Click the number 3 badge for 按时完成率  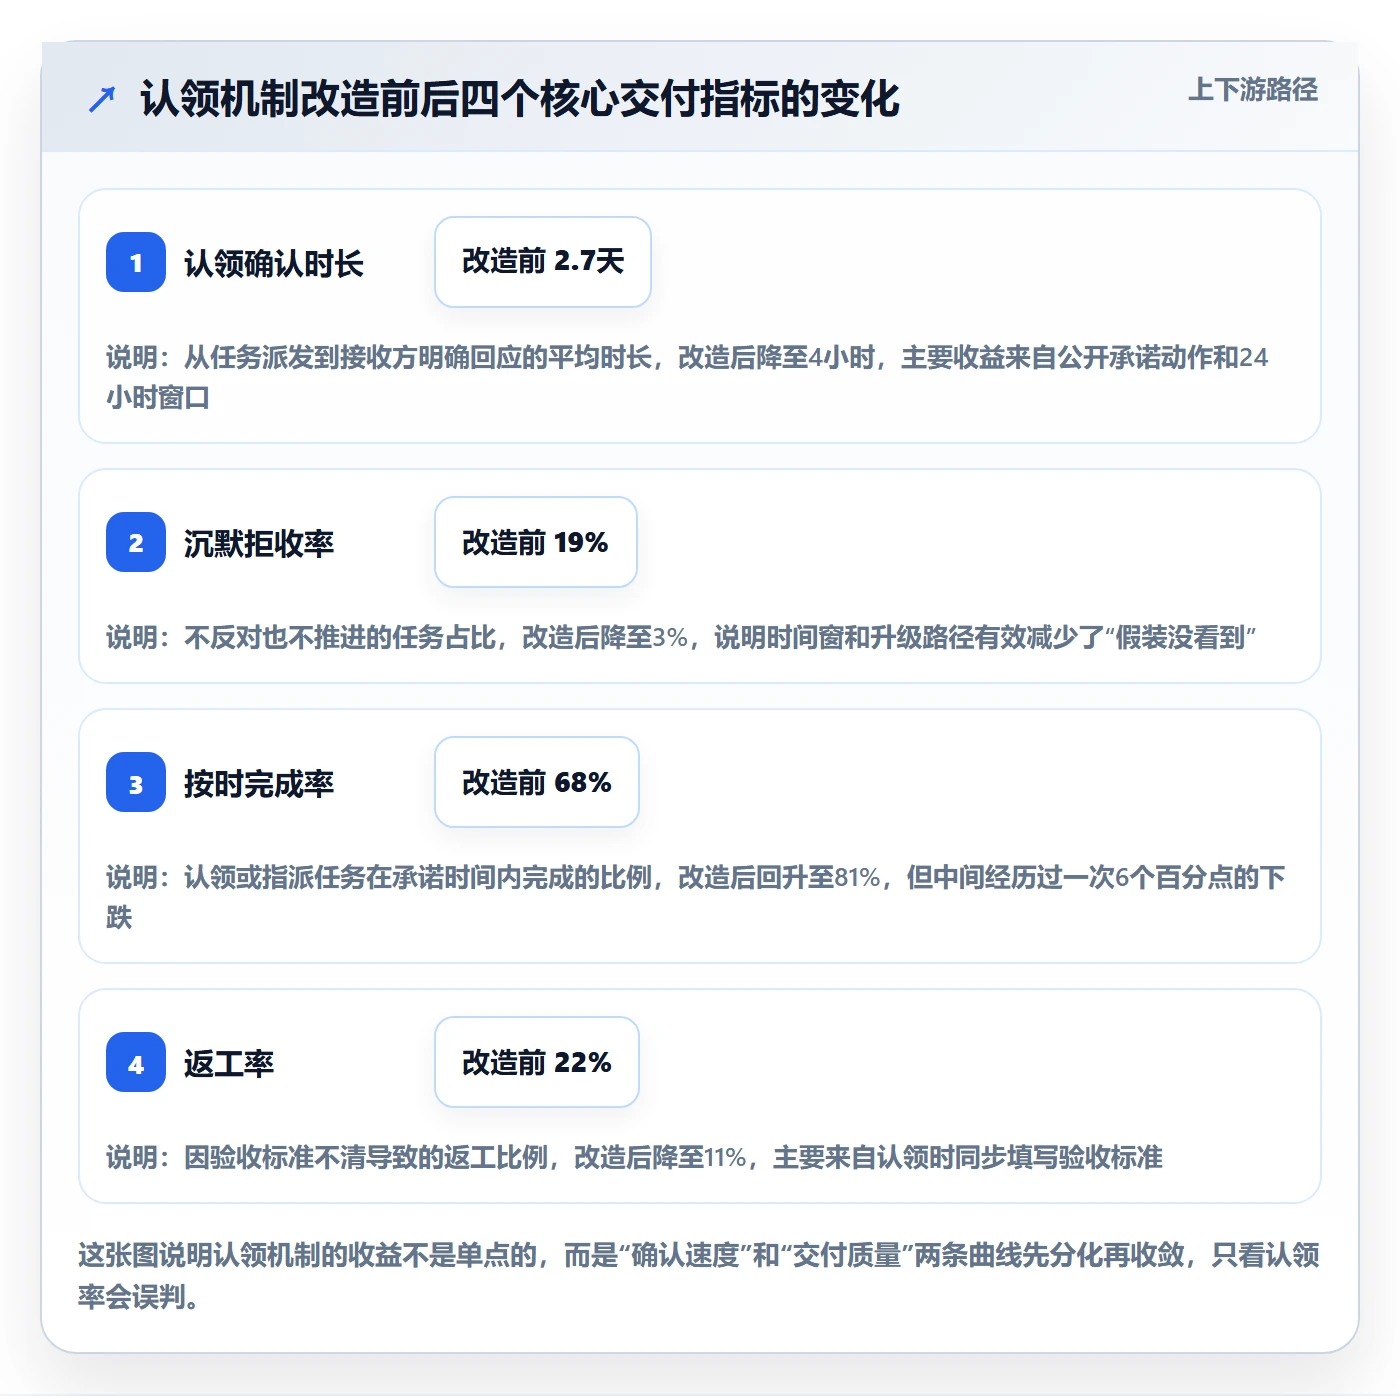point(136,782)
